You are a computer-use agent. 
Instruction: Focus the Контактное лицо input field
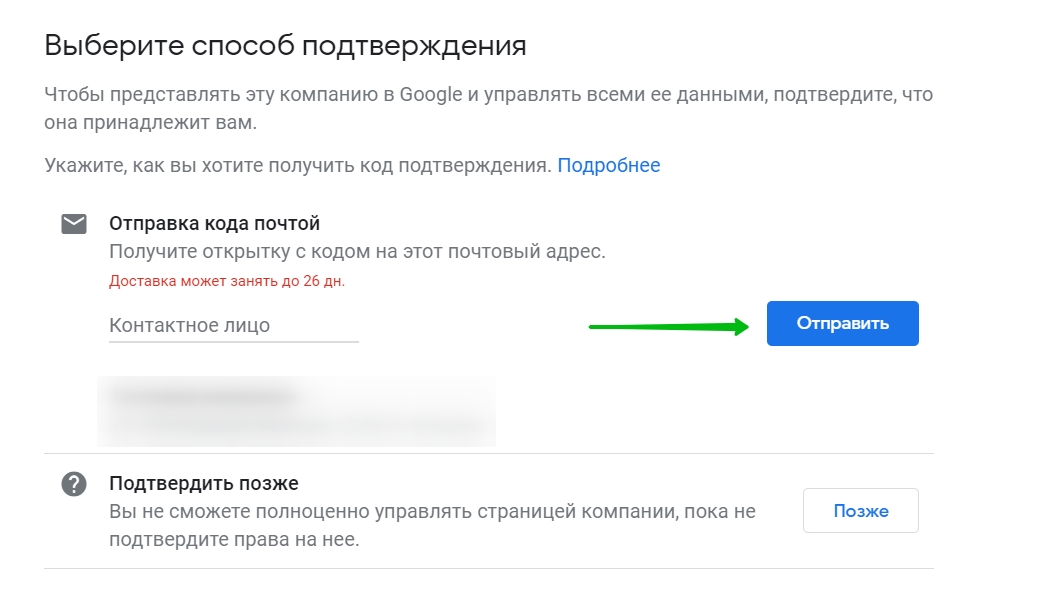click(x=233, y=326)
